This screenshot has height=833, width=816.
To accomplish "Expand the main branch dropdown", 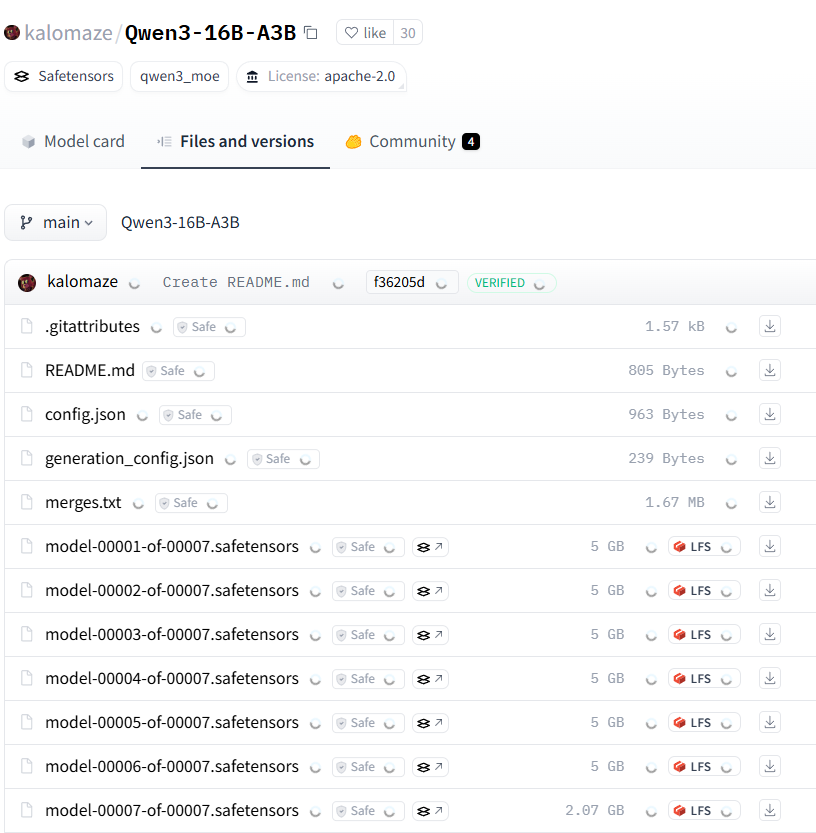I will click(x=56, y=223).
